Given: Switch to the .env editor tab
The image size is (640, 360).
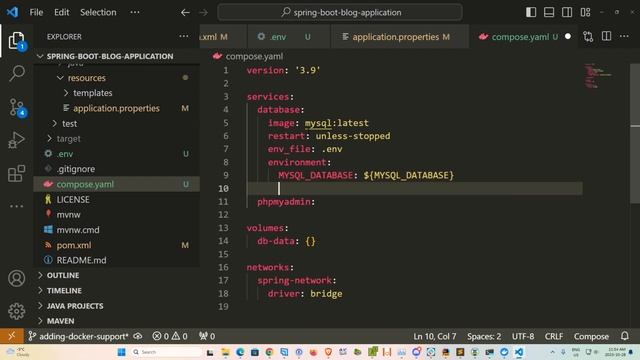Looking at the screenshot, I should (x=288, y=37).
